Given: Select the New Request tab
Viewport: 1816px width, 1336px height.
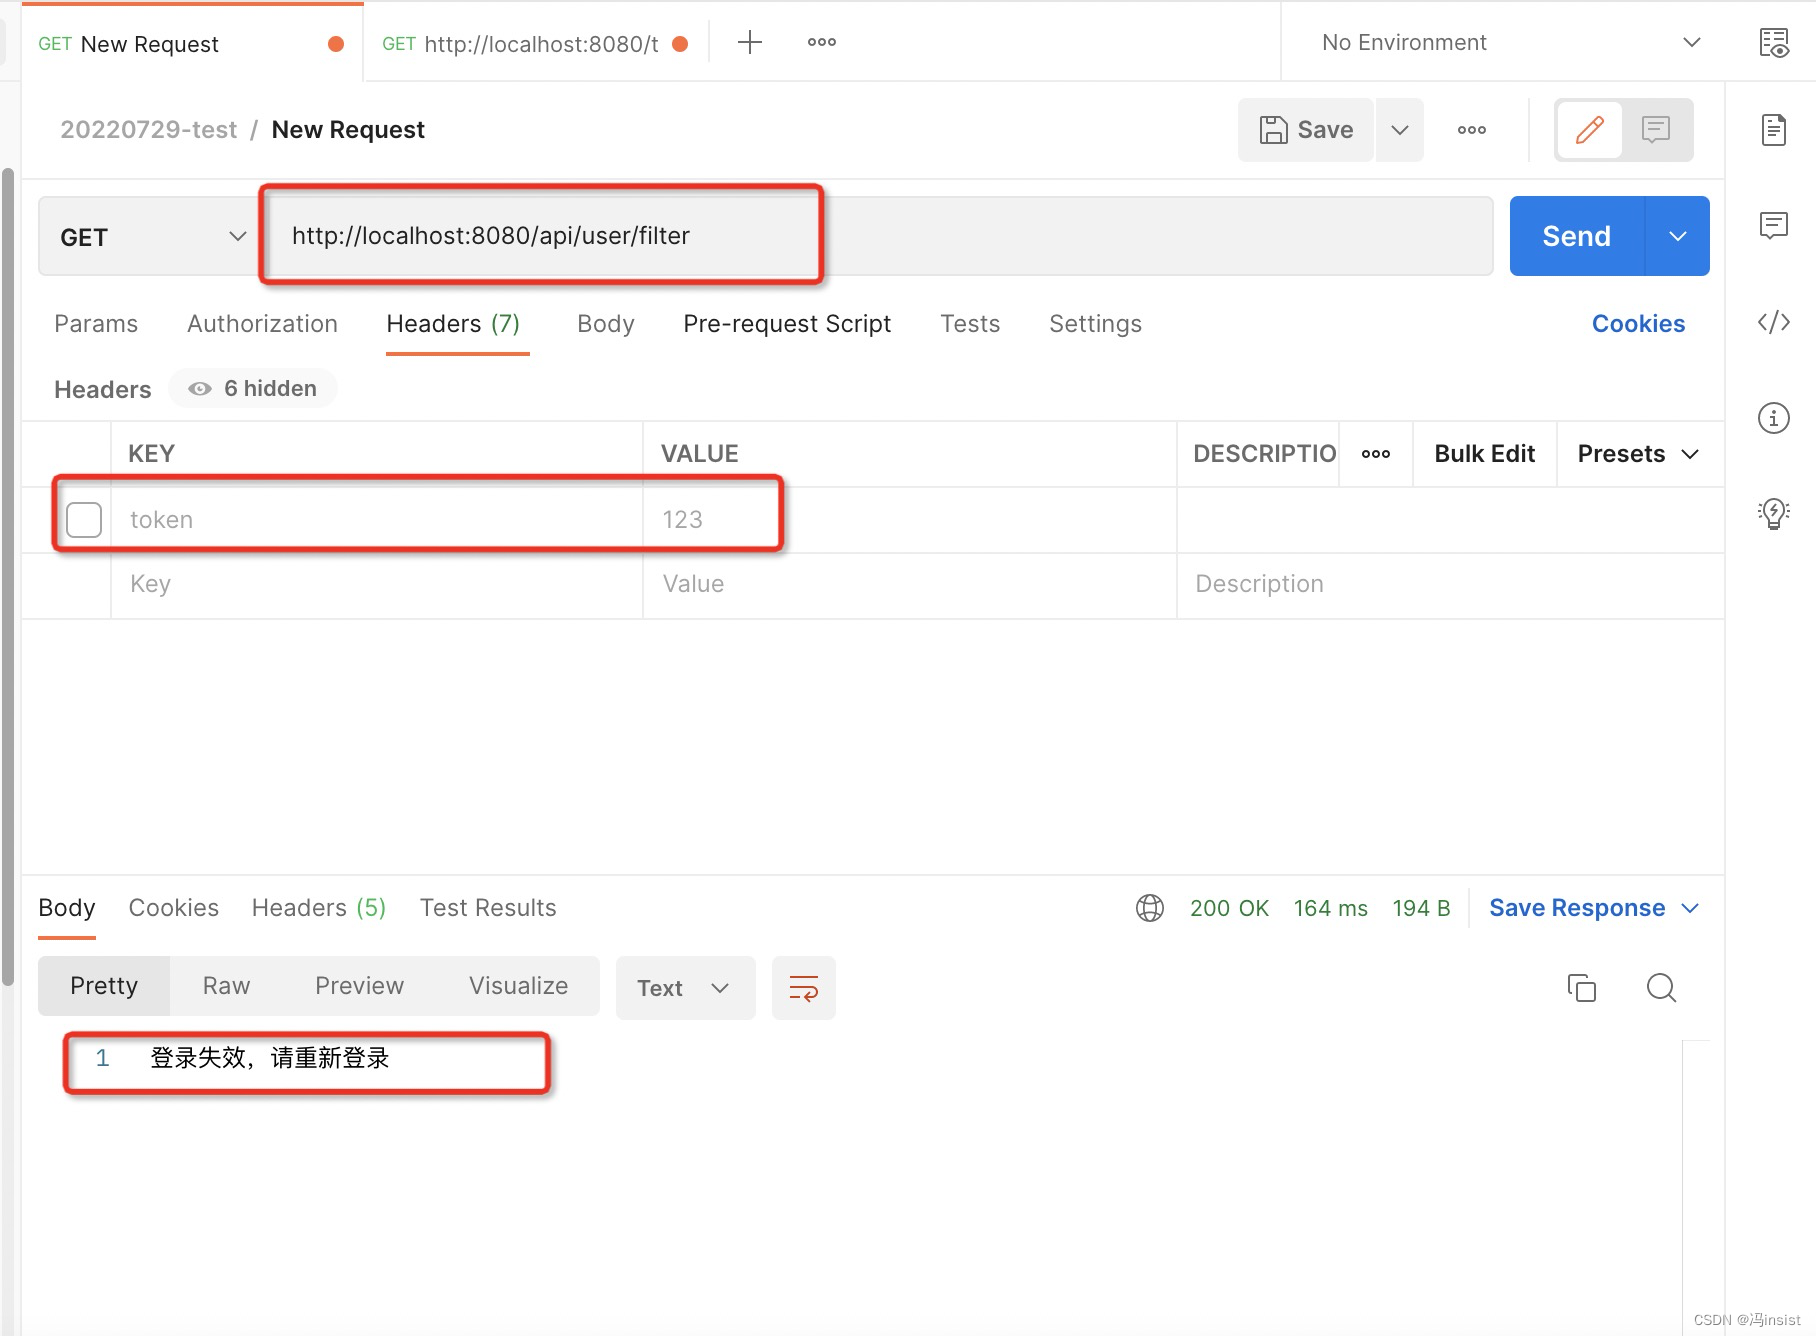Looking at the screenshot, I should 192,43.
